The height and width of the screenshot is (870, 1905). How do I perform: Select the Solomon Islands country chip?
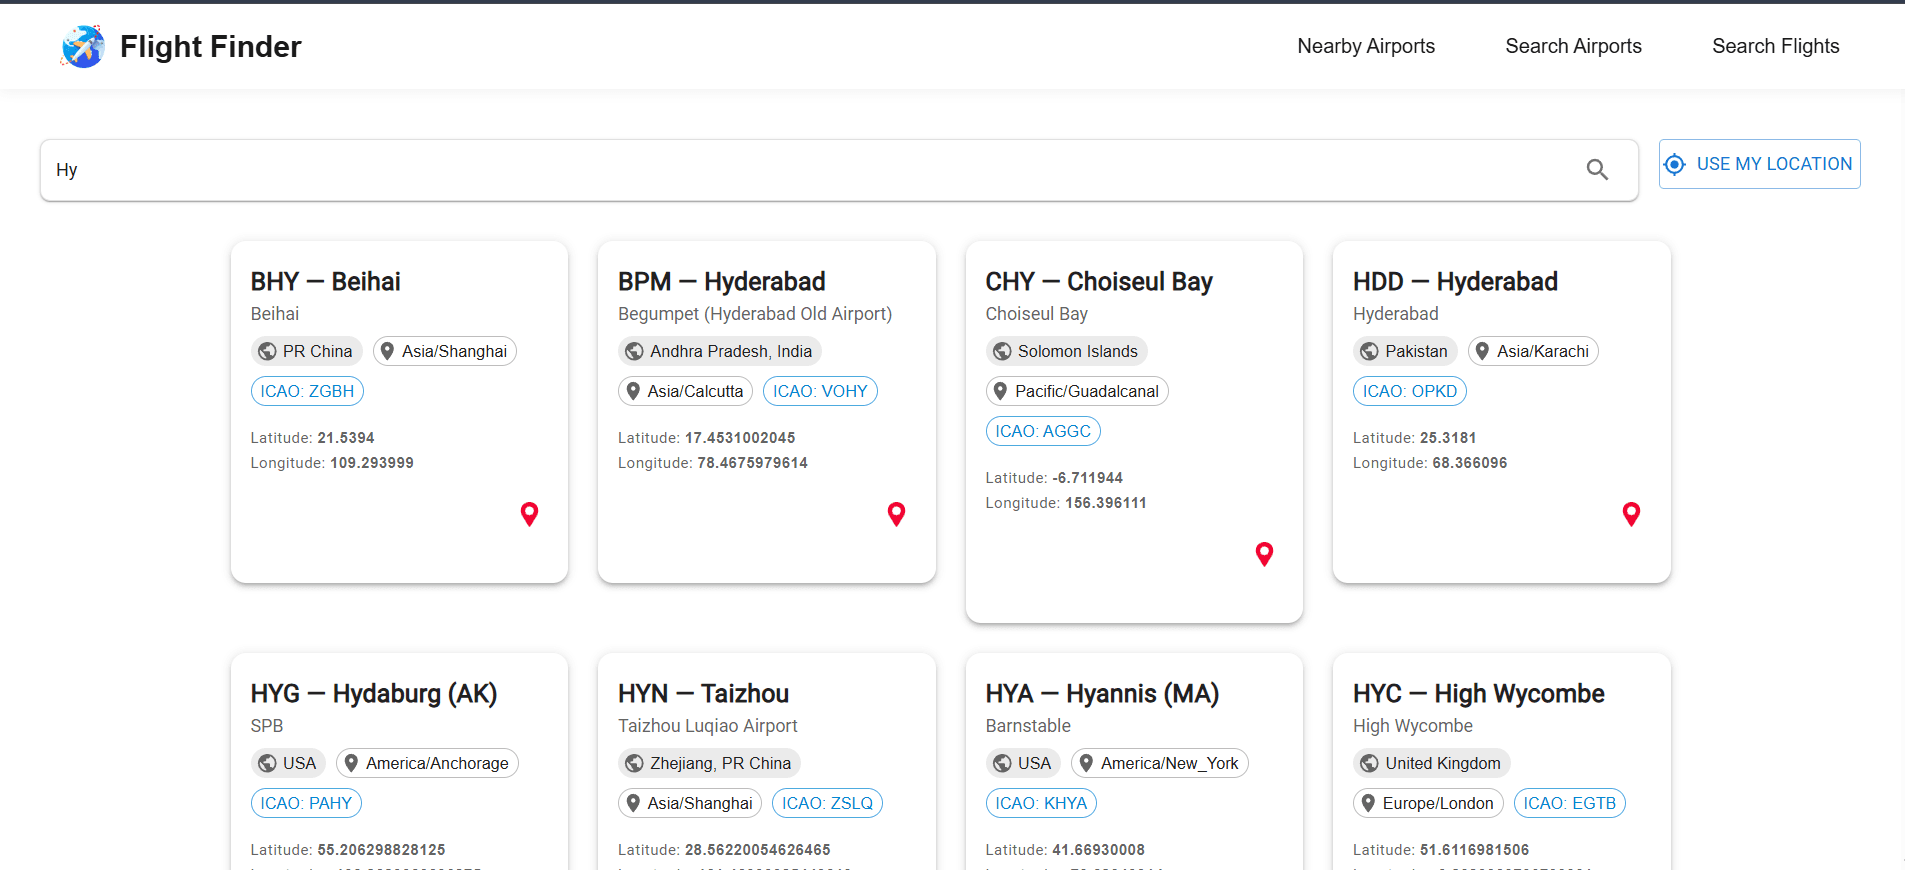1066,351
